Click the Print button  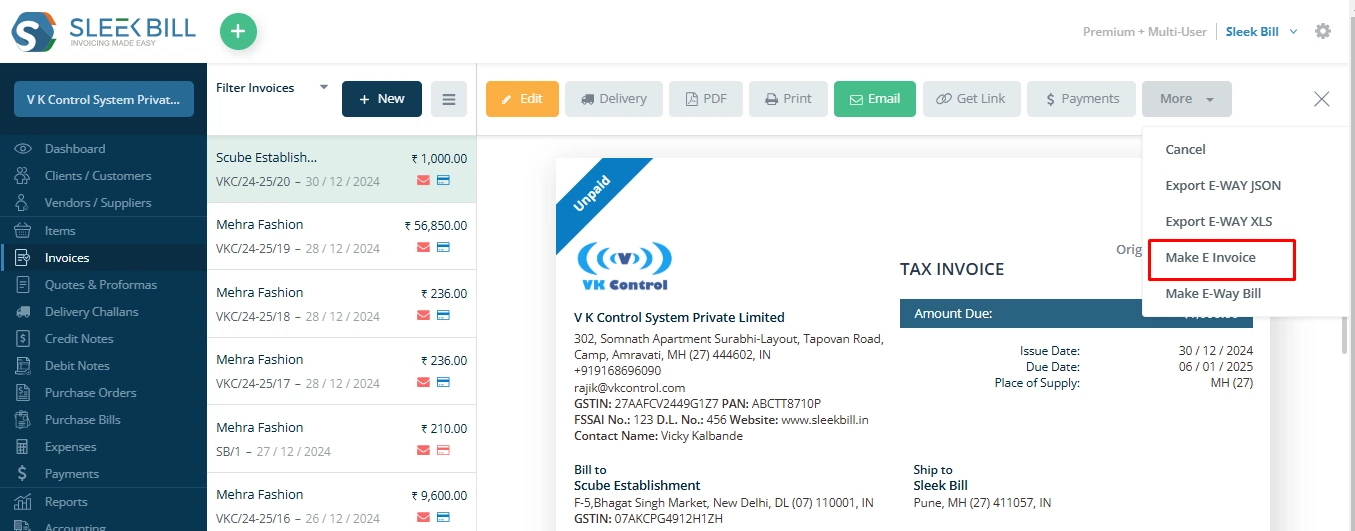pos(788,99)
